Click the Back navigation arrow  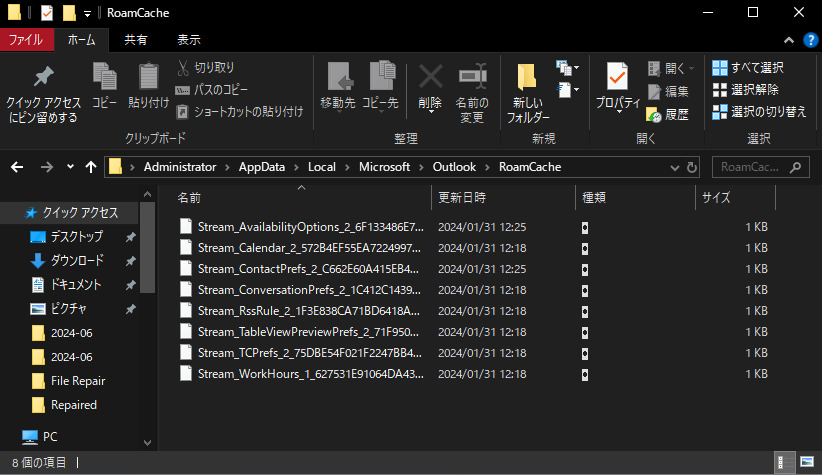point(17,167)
